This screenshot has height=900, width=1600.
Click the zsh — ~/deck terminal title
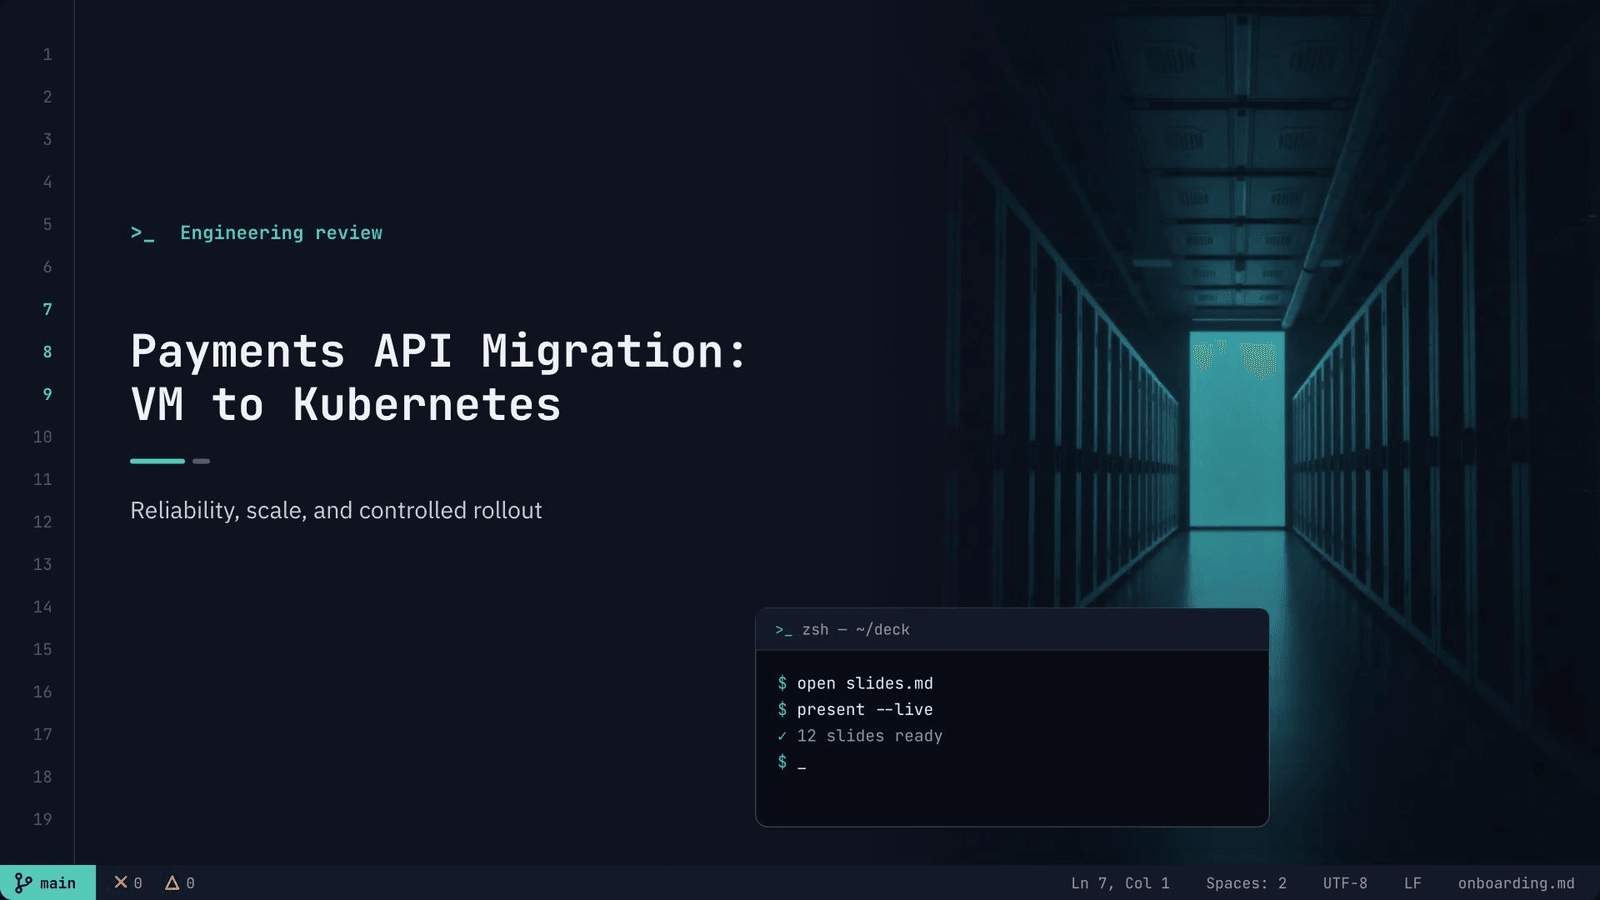856,630
